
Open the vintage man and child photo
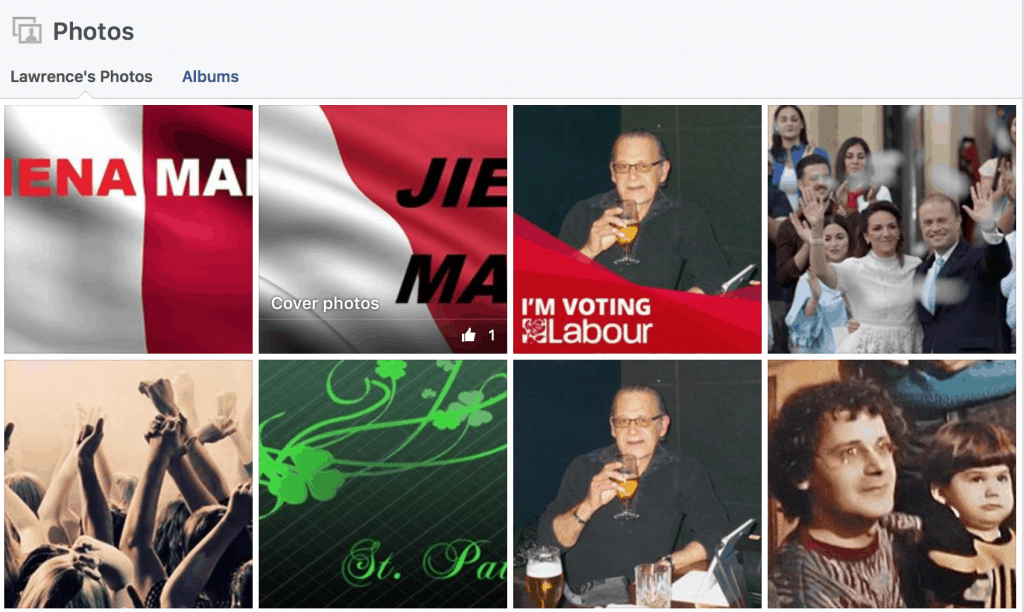[892, 484]
